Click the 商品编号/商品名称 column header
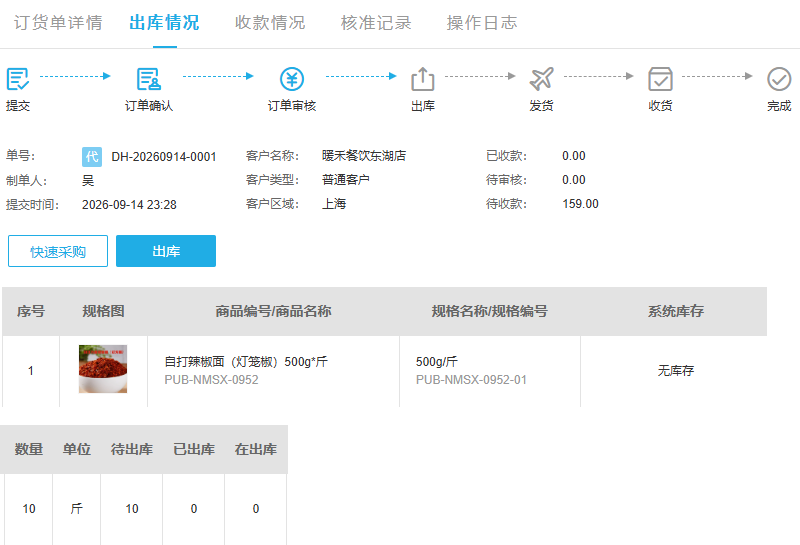The image size is (800, 545). [x=273, y=311]
